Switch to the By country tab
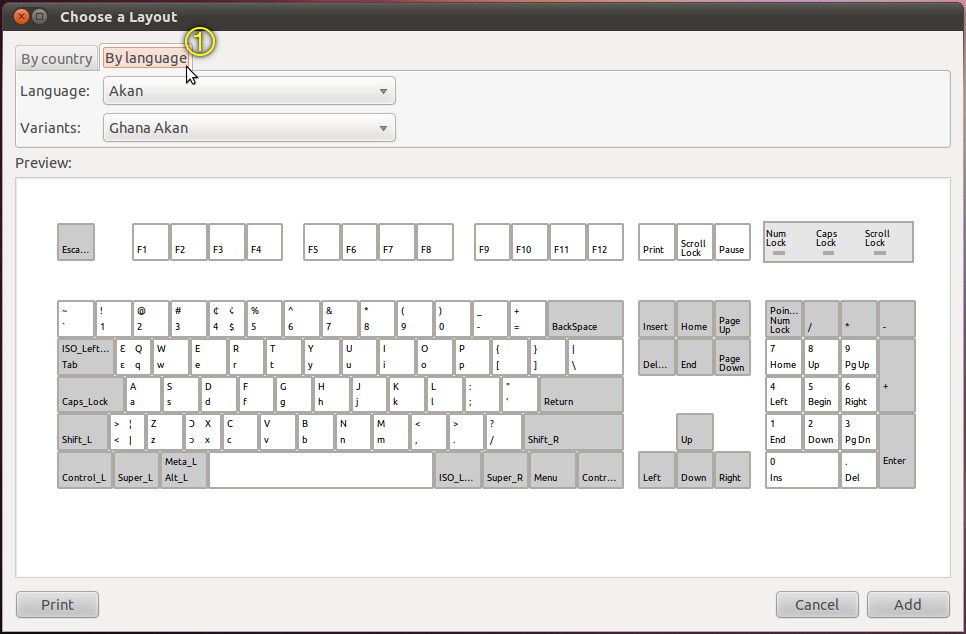The height and width of the screenshot is (634, 966). pyautogui.click(x=55, y=58)
